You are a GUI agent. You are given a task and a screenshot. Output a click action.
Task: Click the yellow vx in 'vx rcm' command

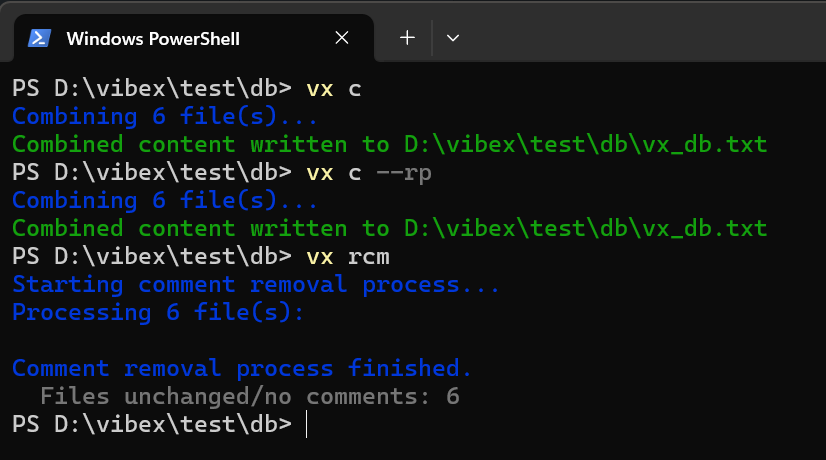320,257
